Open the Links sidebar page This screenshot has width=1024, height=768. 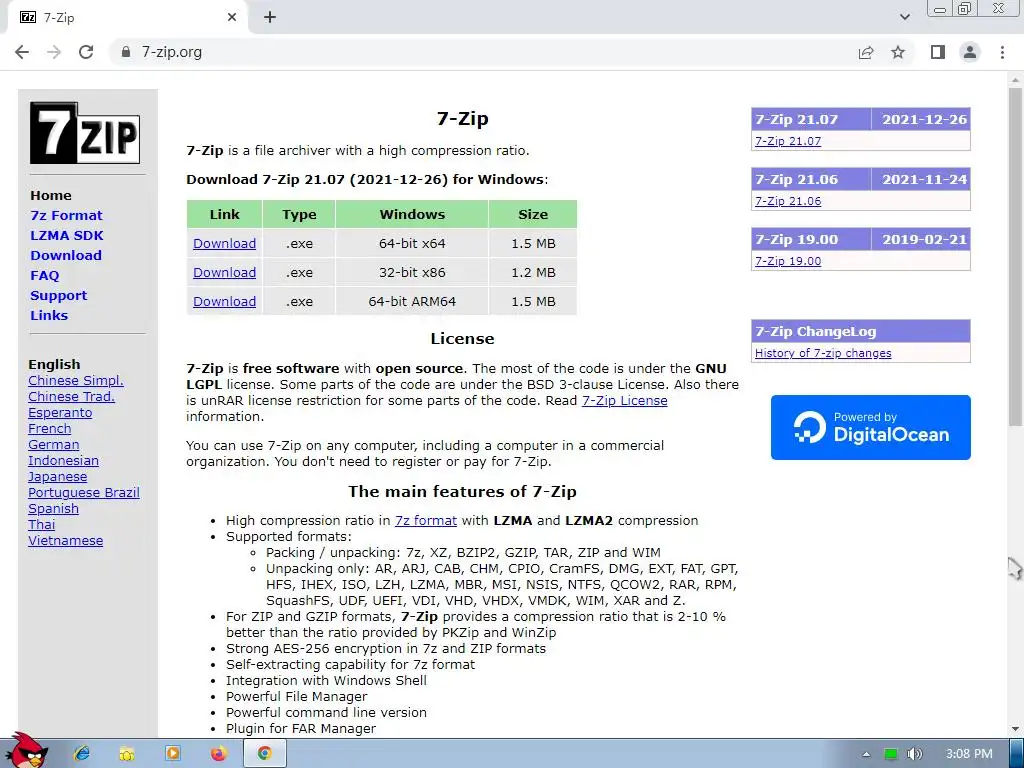click(49, 315)
